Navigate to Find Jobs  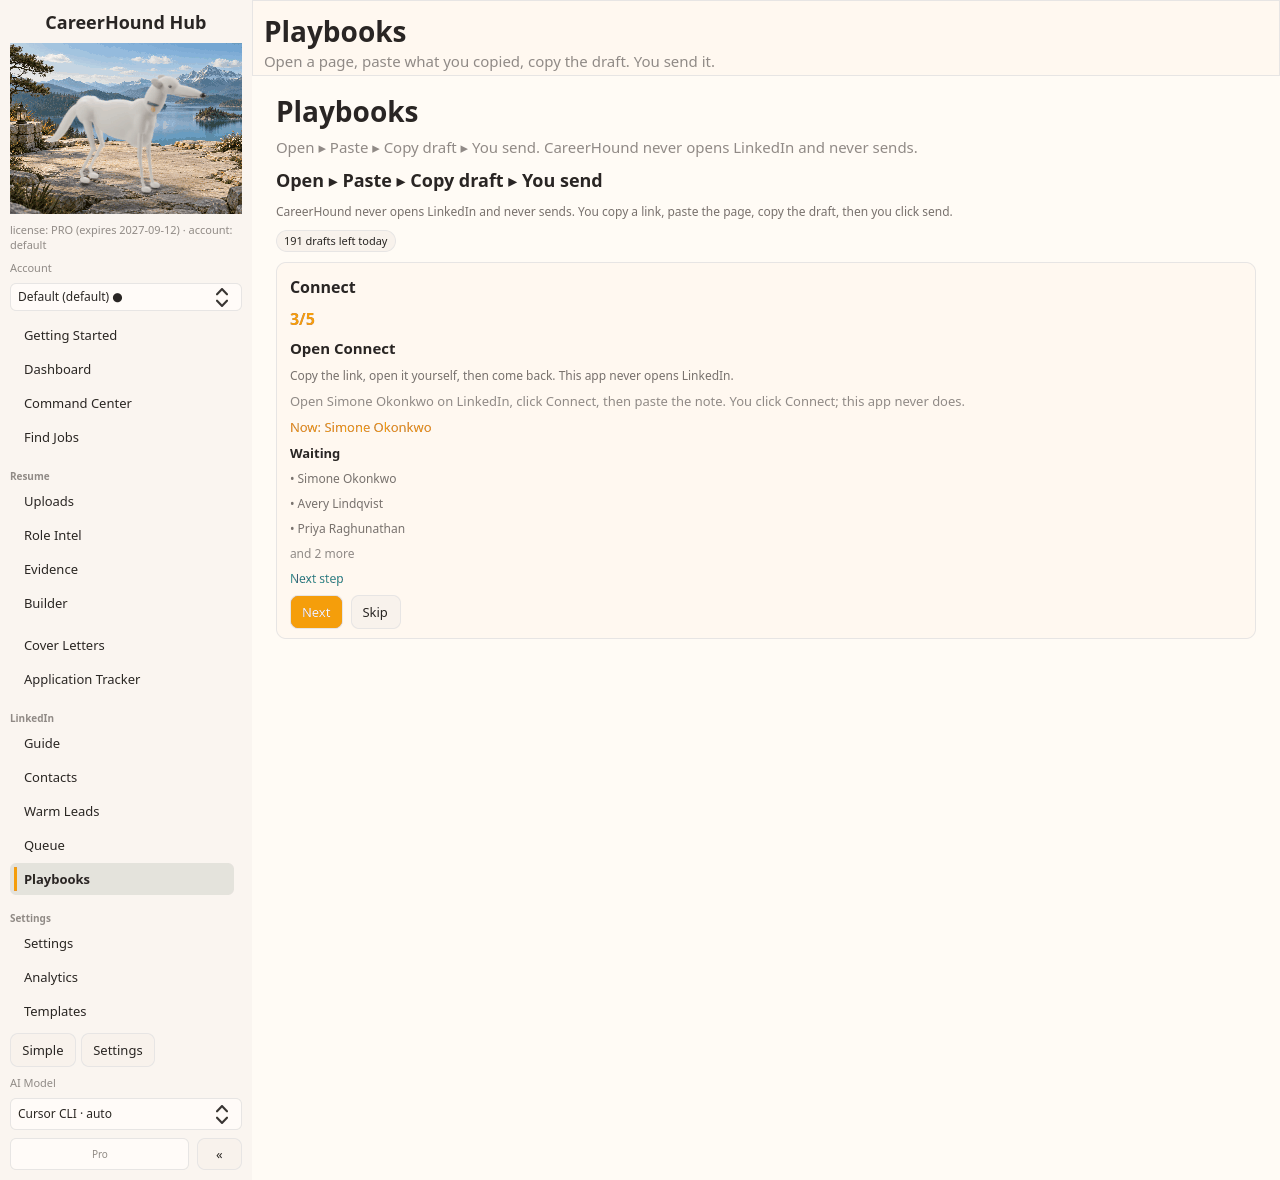point(122,437)
